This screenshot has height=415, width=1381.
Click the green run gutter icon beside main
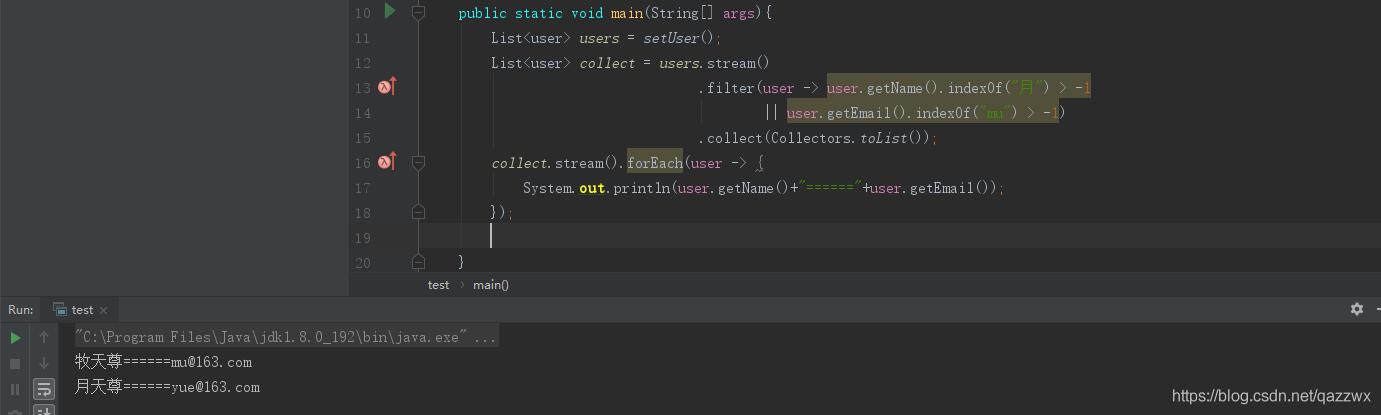click(x=390, y=12)
